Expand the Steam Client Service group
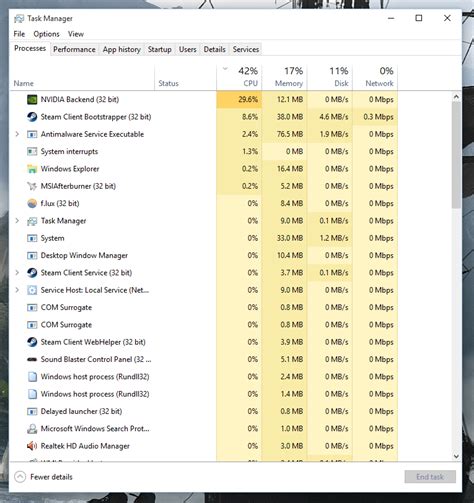This screenshot has width=474, height=503. (17, 273)
